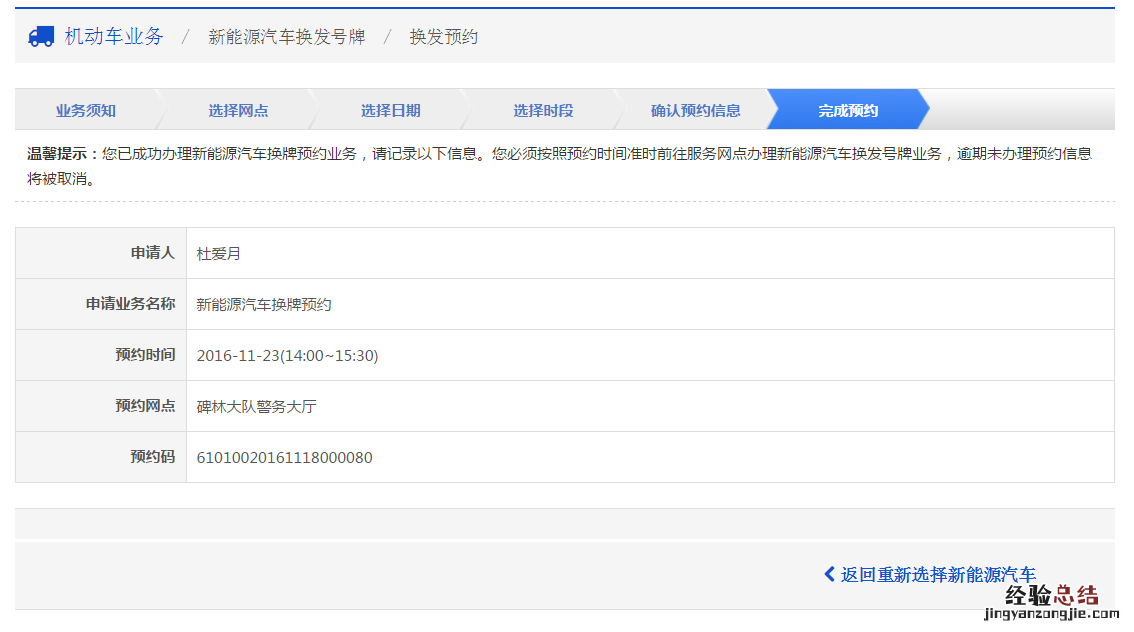The height and width of the screenshot is (632, 1134).
Task: Click the 温馨提示 notice heading
Action: 62,154
